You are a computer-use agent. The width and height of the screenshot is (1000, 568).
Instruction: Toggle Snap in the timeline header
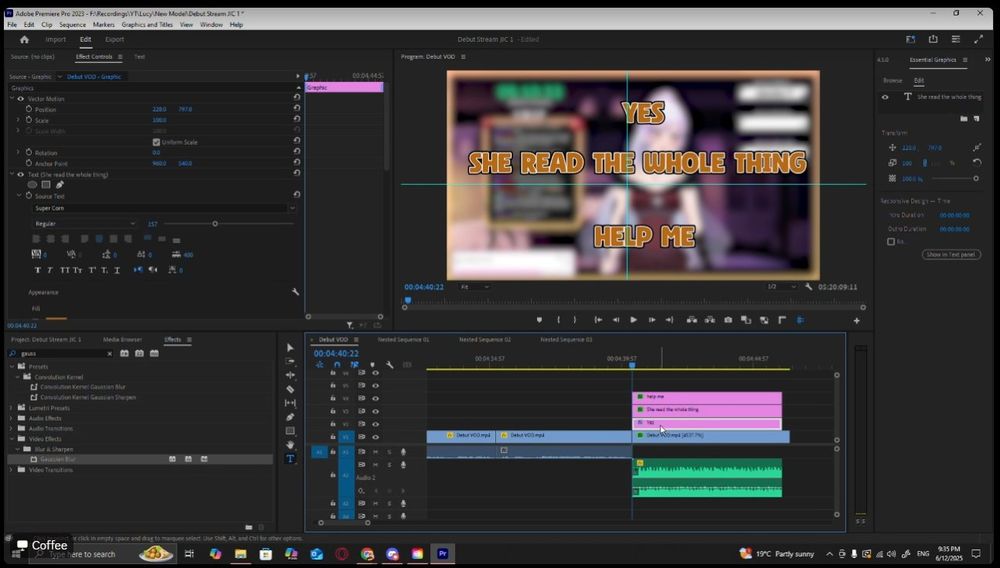click(337, 365)
